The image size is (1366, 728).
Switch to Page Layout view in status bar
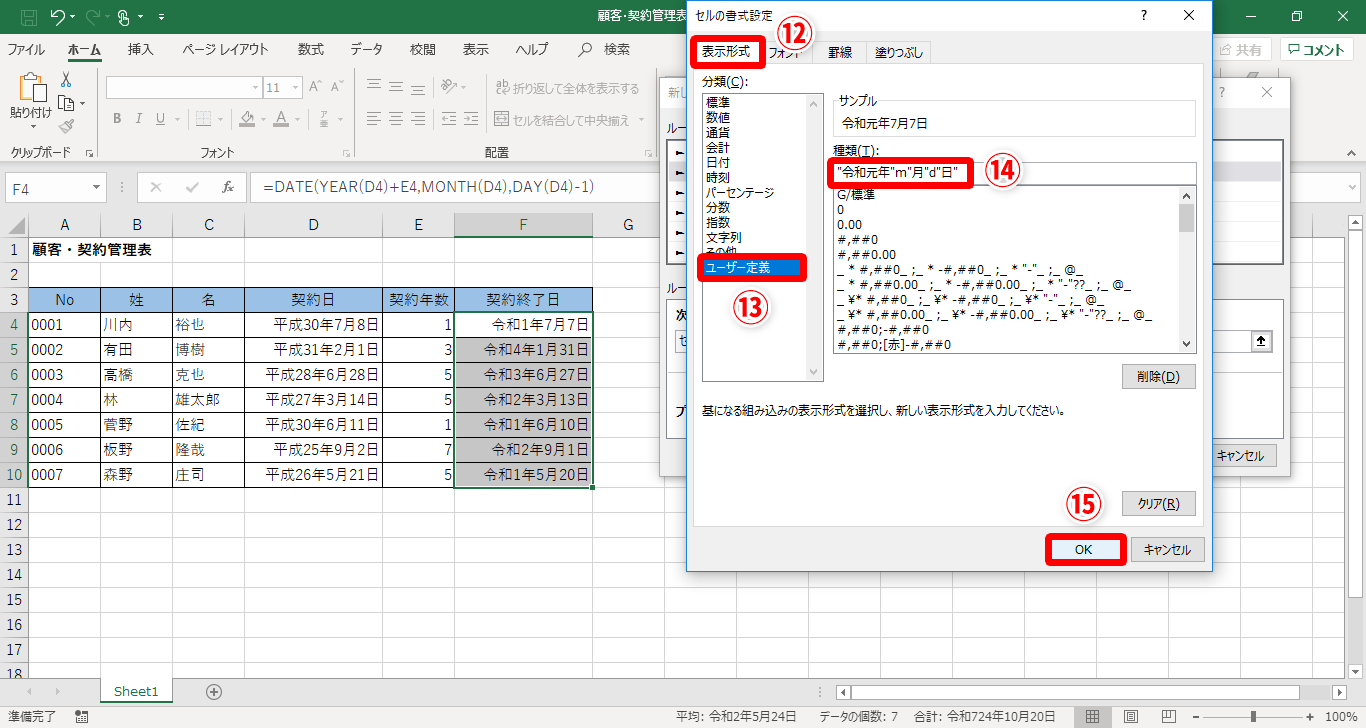pos(1130,717)
